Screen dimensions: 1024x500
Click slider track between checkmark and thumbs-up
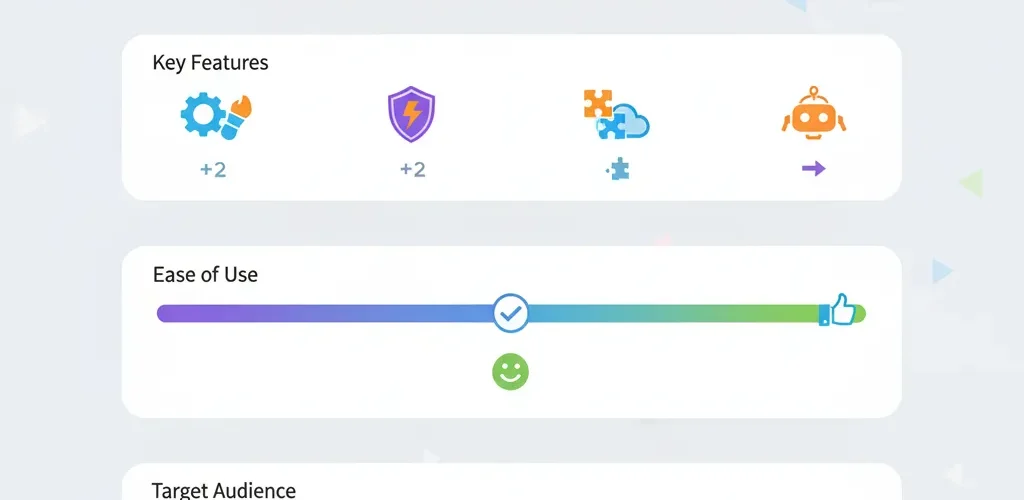click(x=670, y=313)
